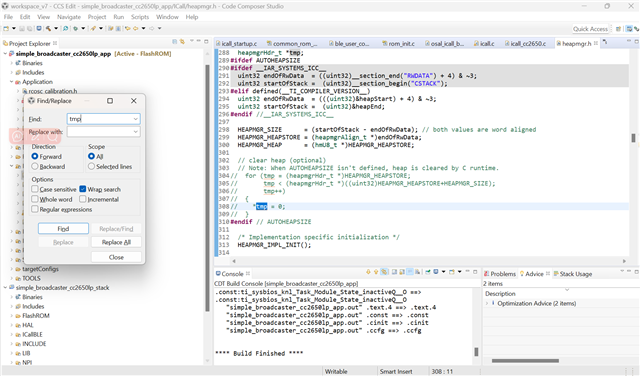This screenshot has height=376, width=640.
Task: Switch to the Problems tab
Action: (x=500, y=274)
